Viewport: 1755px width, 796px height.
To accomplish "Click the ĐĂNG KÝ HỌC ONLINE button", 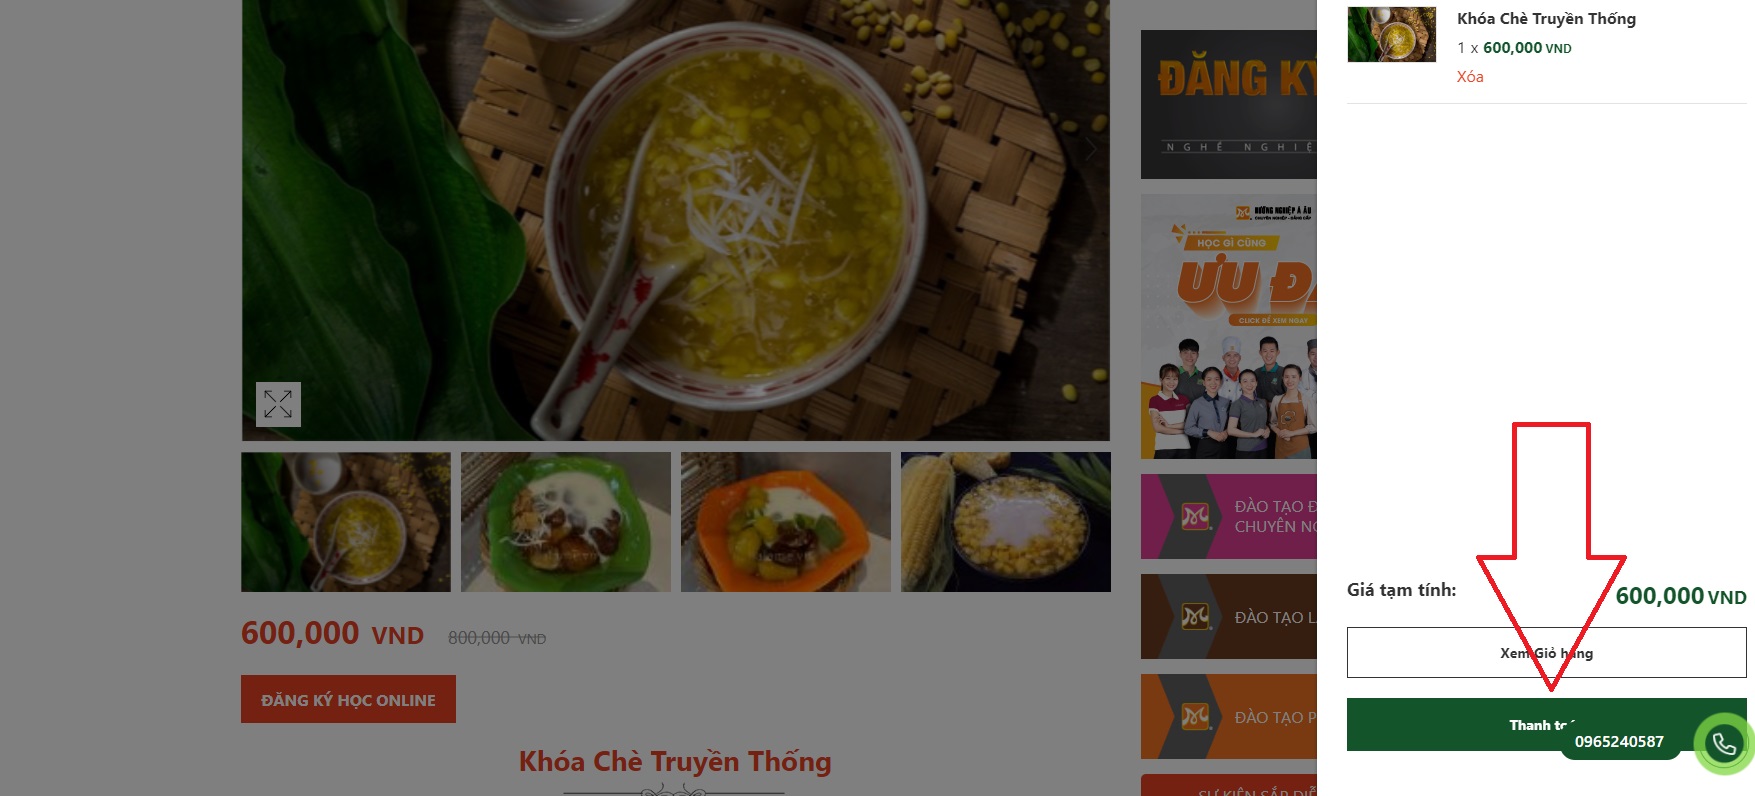I will click(348, 699).
